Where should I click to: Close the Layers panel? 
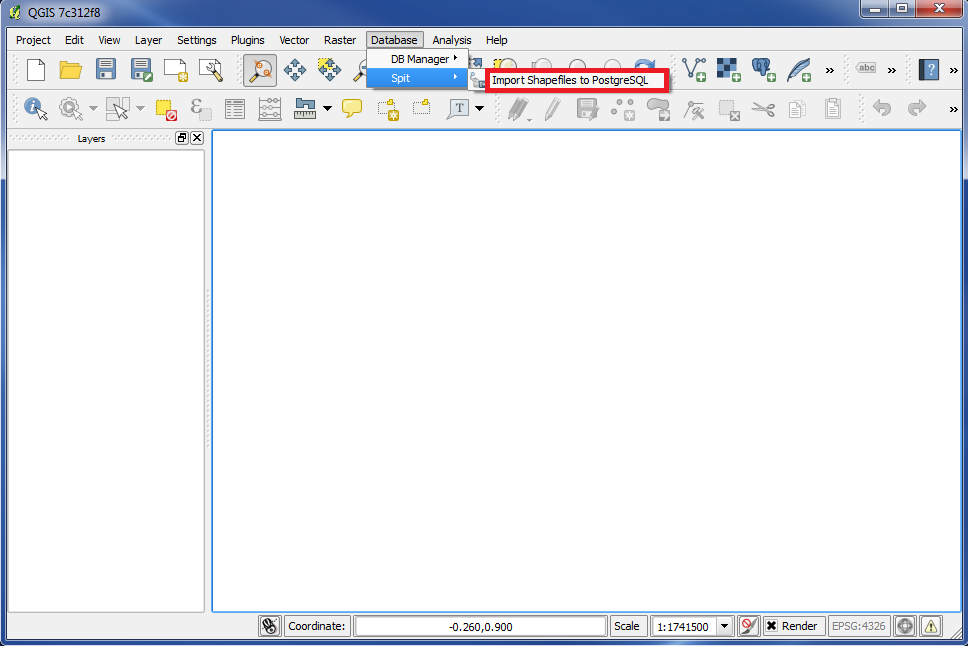[197, 138]
